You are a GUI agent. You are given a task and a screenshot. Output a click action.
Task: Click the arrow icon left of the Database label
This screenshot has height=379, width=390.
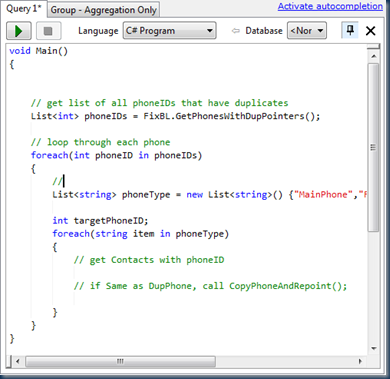pos(236,31)
